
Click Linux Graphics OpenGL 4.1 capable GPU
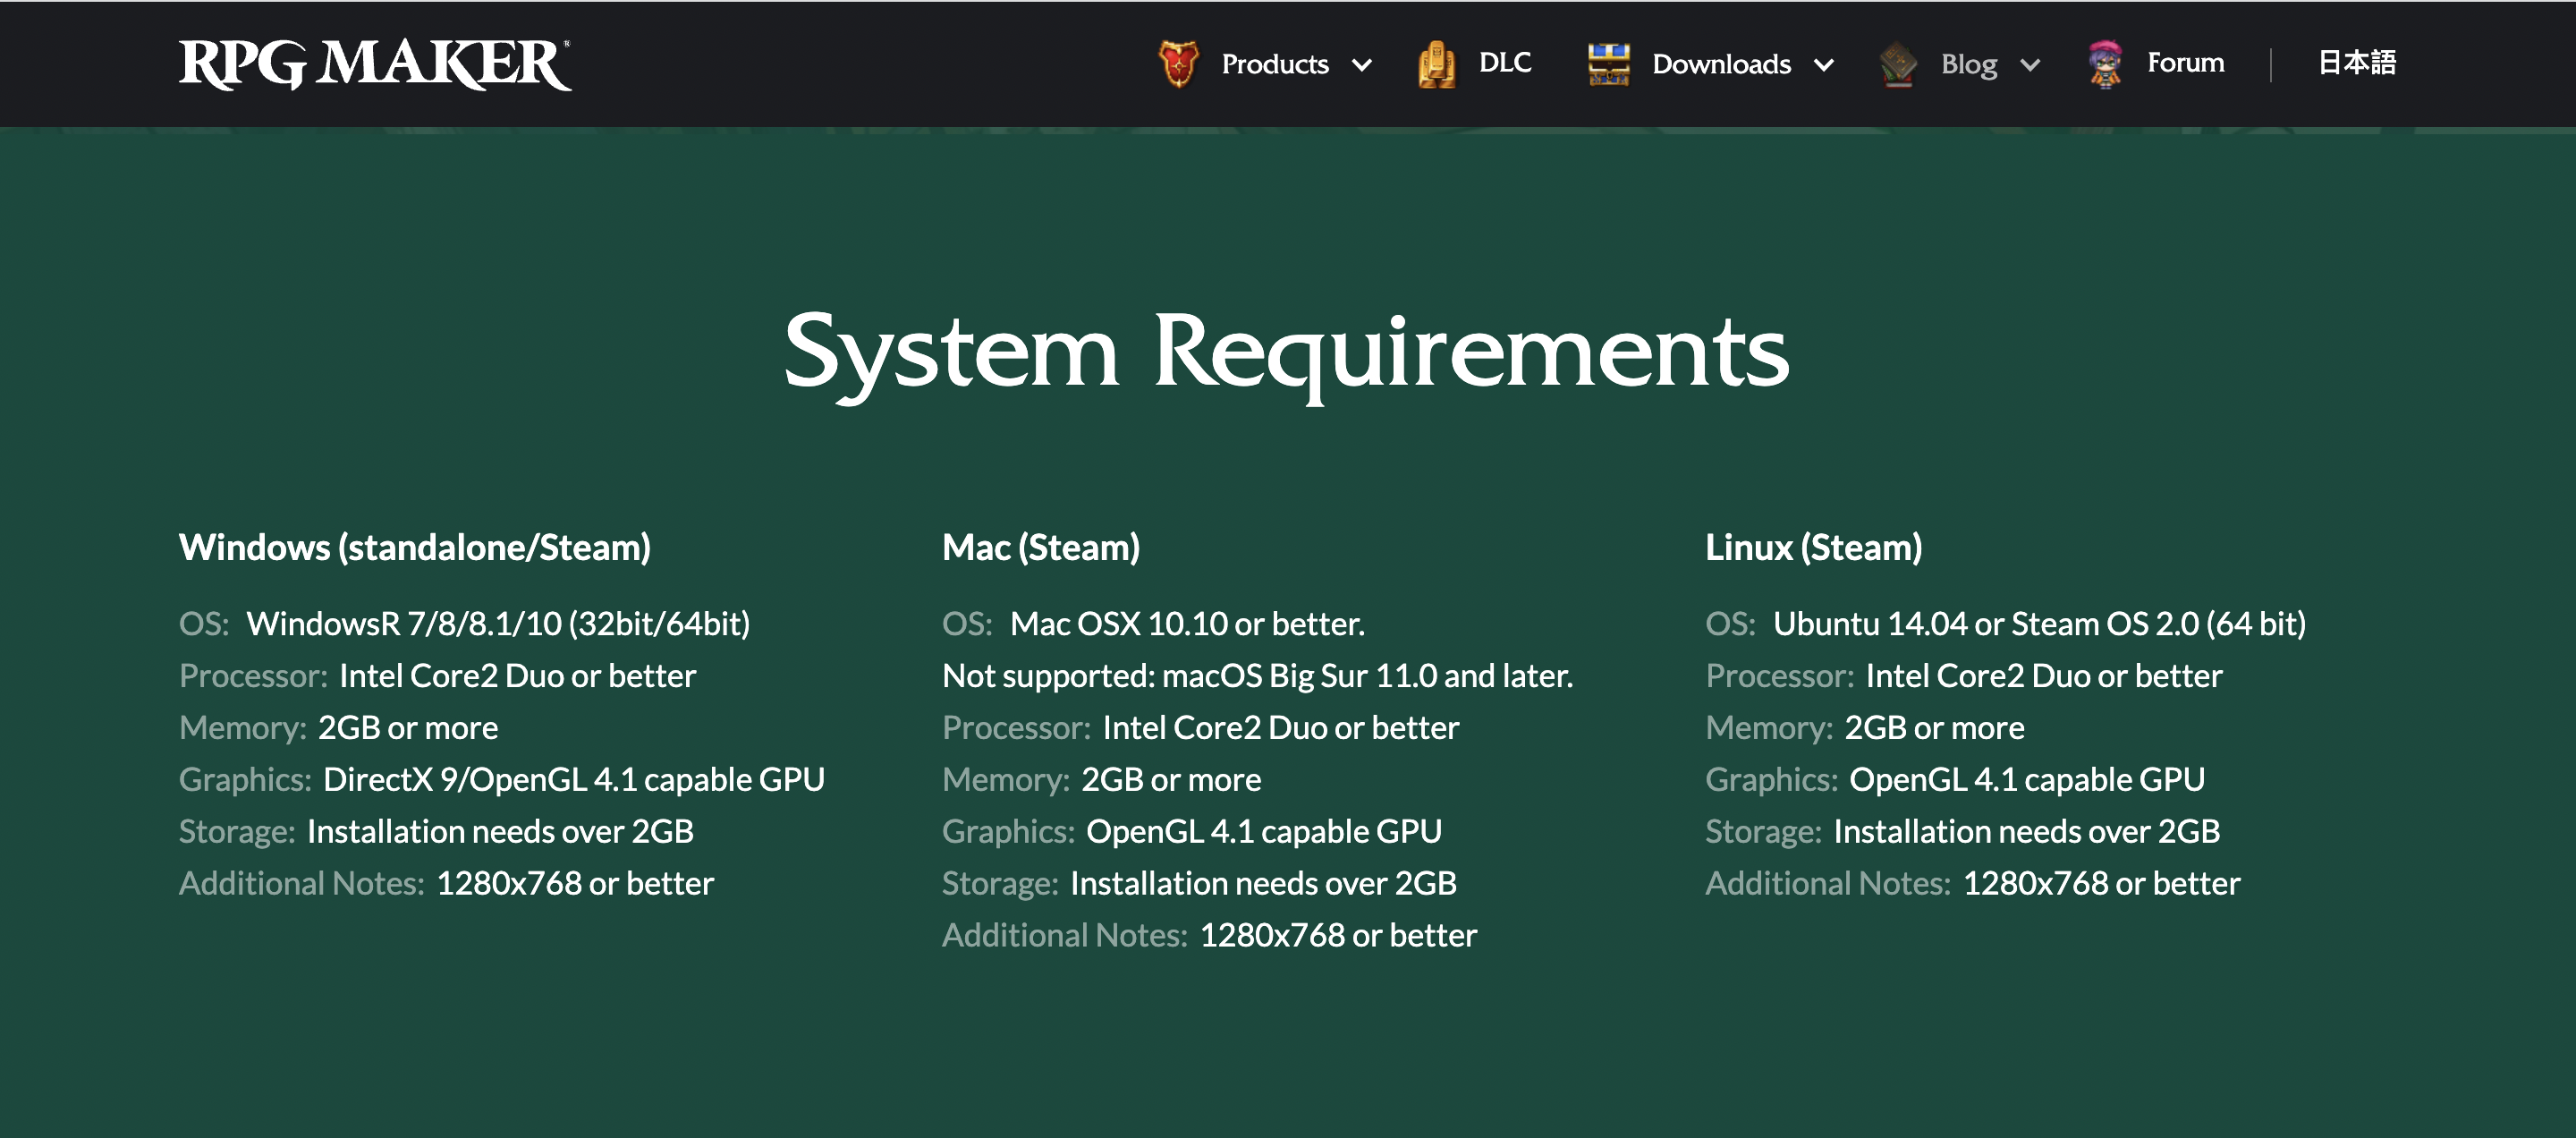point(1955,780)
